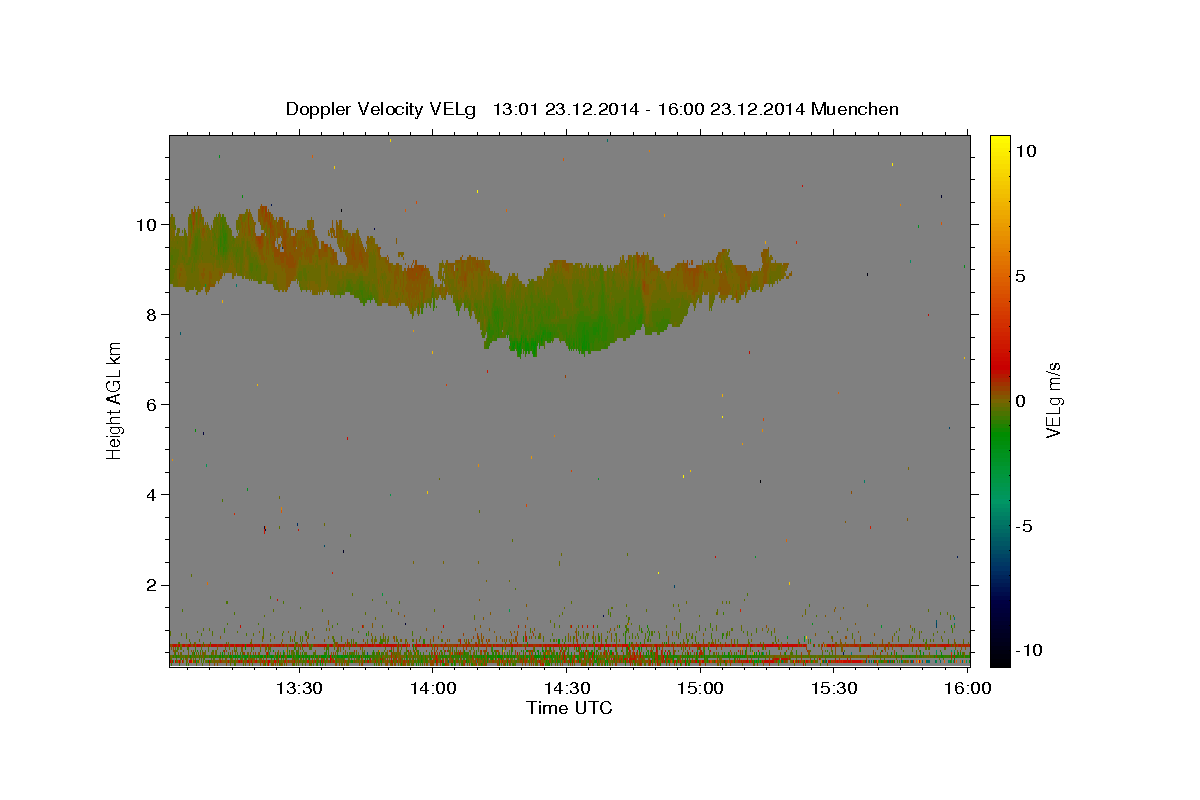Click the red horizontal line near ground level

click(569, 646)
